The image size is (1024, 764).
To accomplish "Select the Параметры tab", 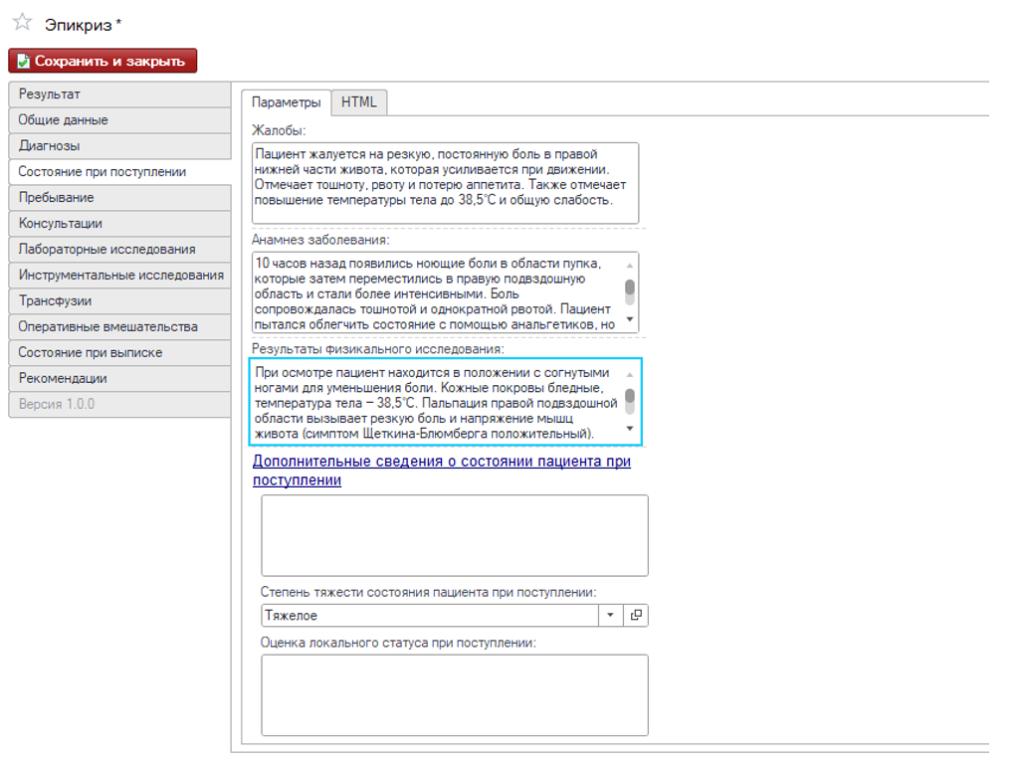I will [286, 103].
